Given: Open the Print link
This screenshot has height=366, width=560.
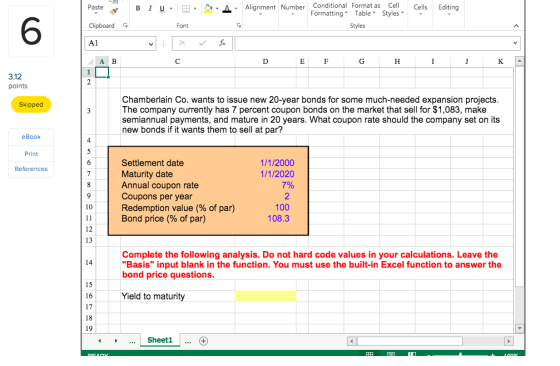Looking at the screenshot, I should click(31, 154).
